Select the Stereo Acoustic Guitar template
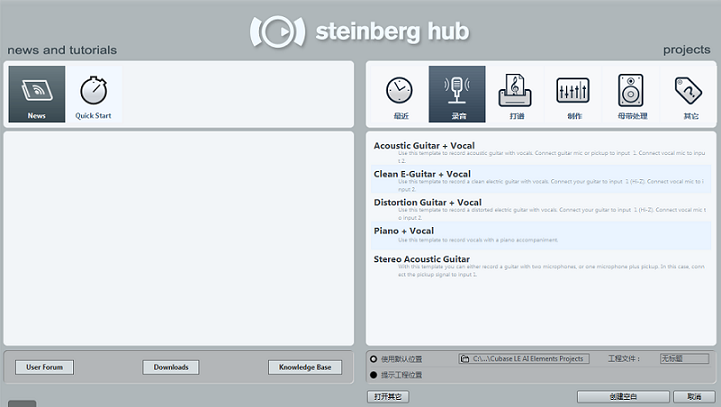Viewport: 721px width, 407px height. (x=421, y=258)
